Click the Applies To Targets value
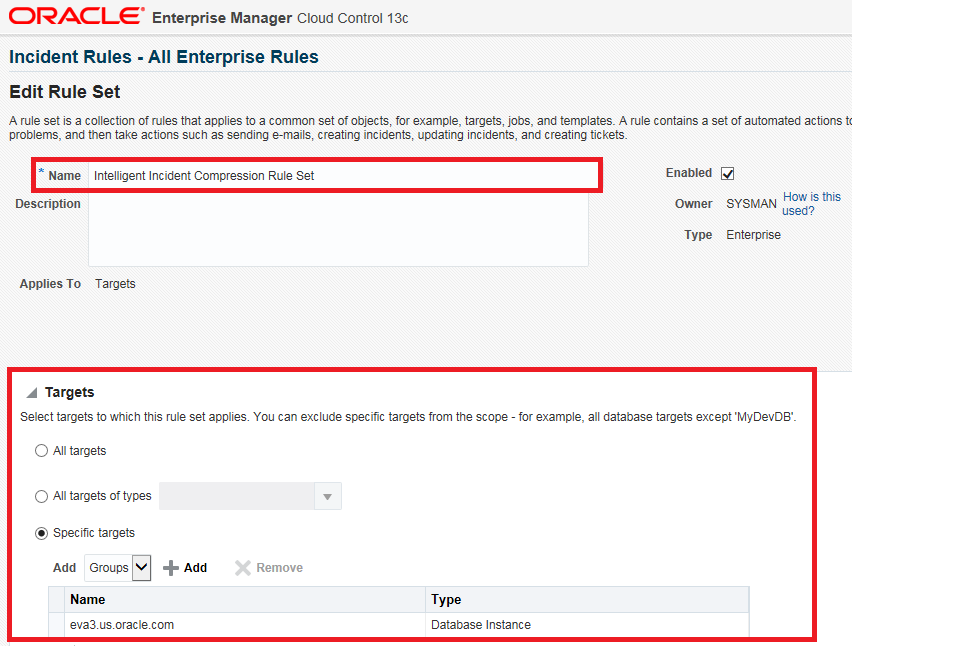Screen dimensions: 960x646 (115, 284)
